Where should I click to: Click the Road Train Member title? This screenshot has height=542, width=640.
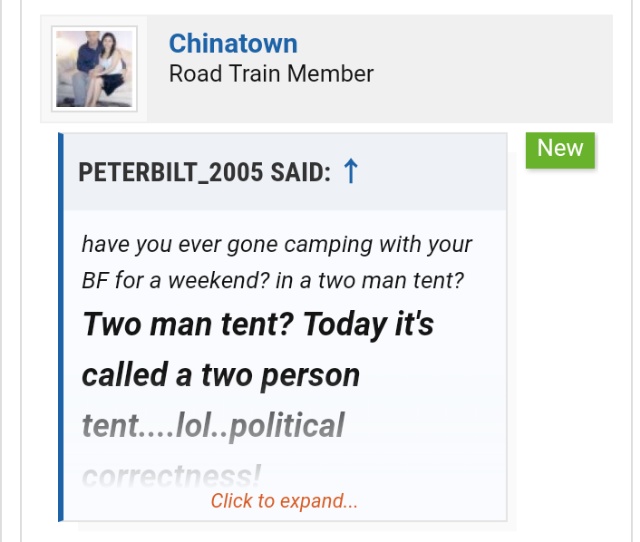tap(271, 73)
